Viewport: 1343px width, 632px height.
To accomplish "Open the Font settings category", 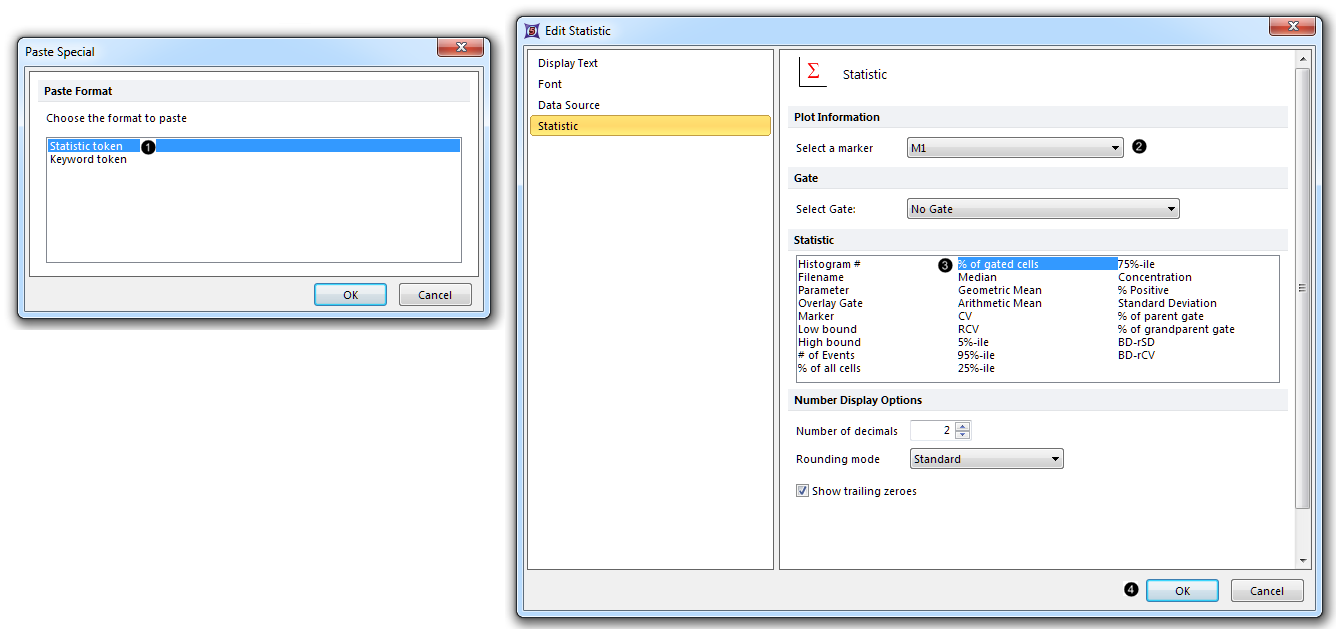I will [x=550, y=84].
